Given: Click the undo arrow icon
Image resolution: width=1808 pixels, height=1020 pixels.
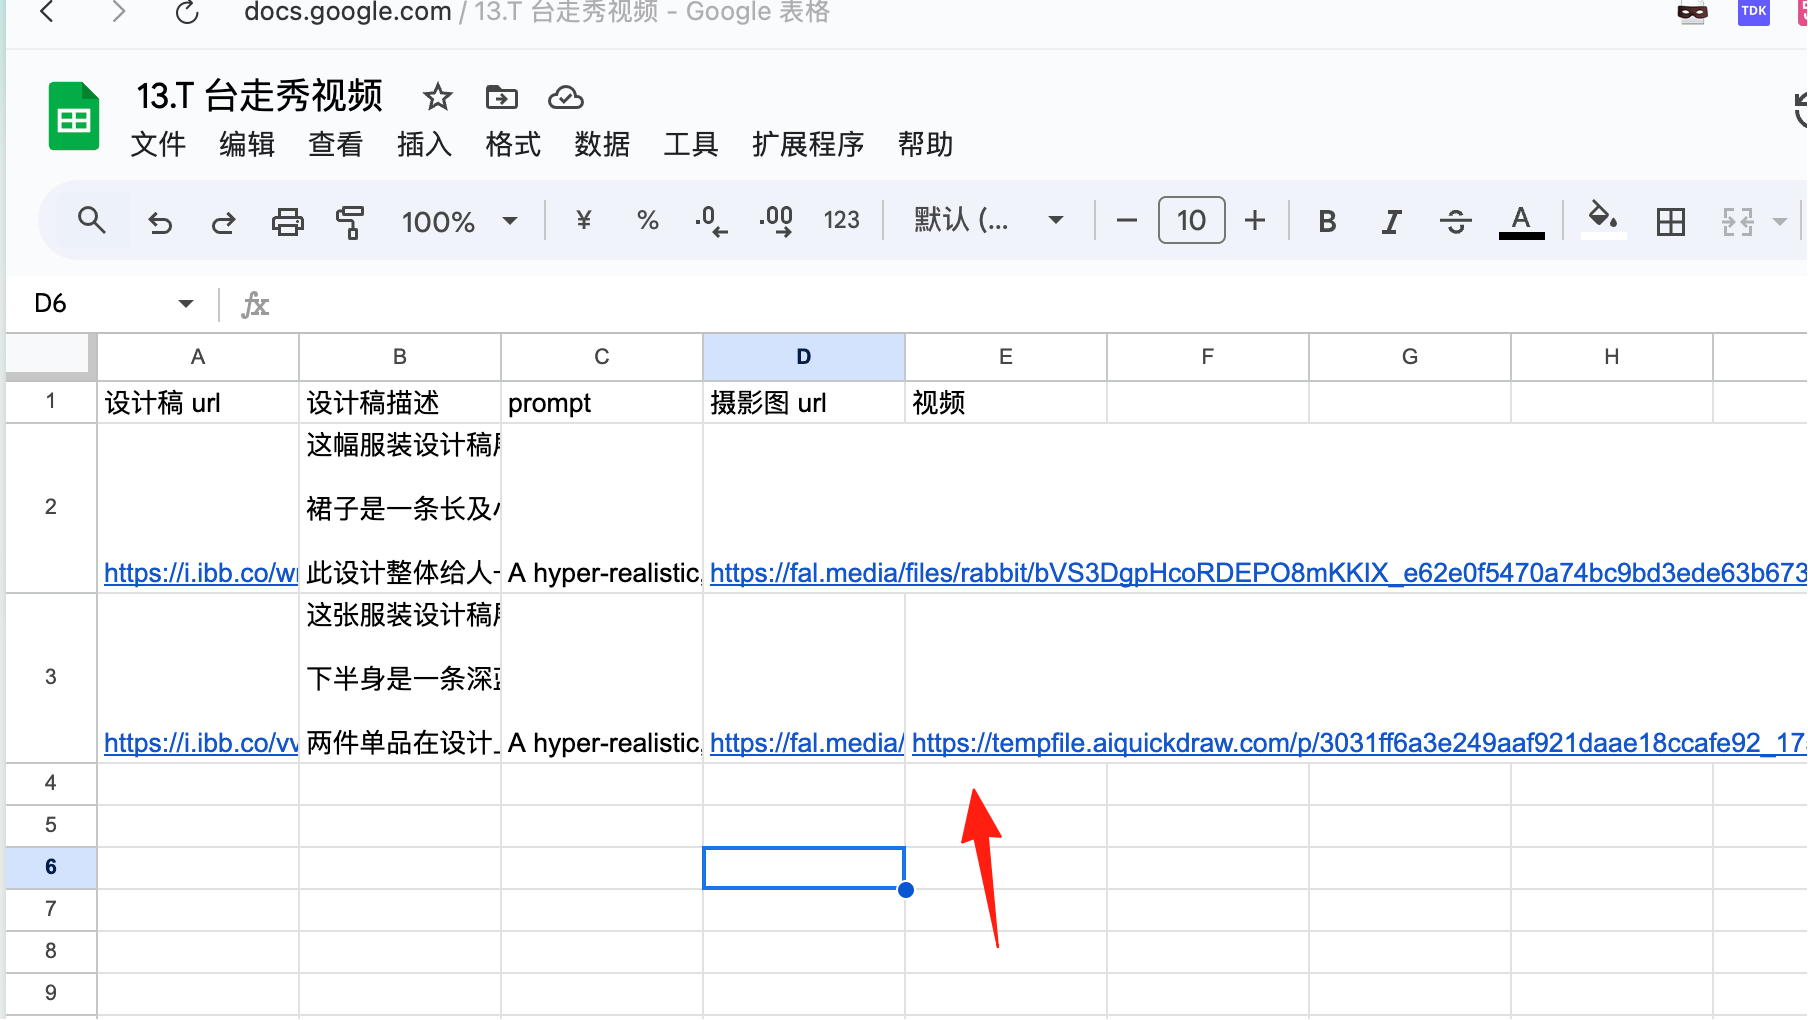Looking at the screenshot, I should click(160, 221).
